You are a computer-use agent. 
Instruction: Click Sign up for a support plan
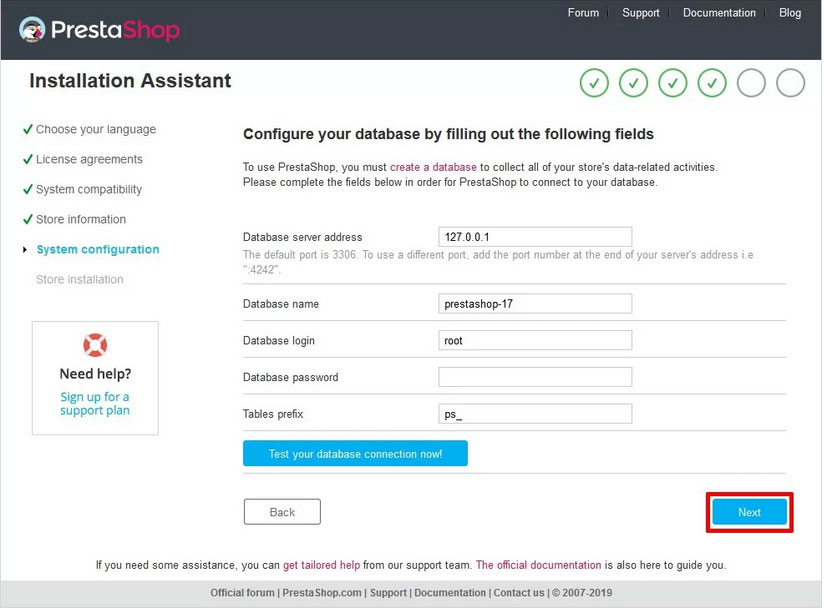(95, 404)
